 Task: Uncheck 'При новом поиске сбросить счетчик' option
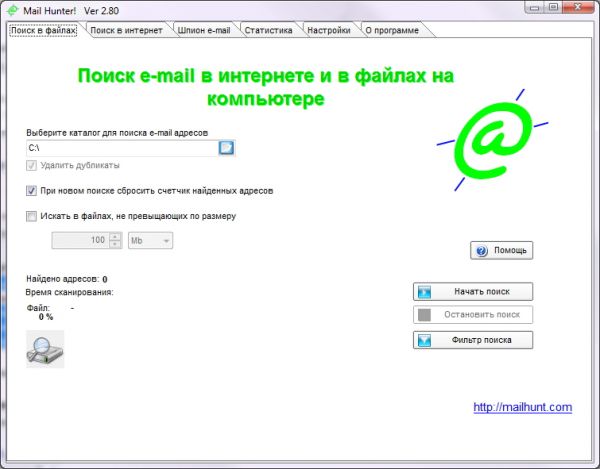31,191
